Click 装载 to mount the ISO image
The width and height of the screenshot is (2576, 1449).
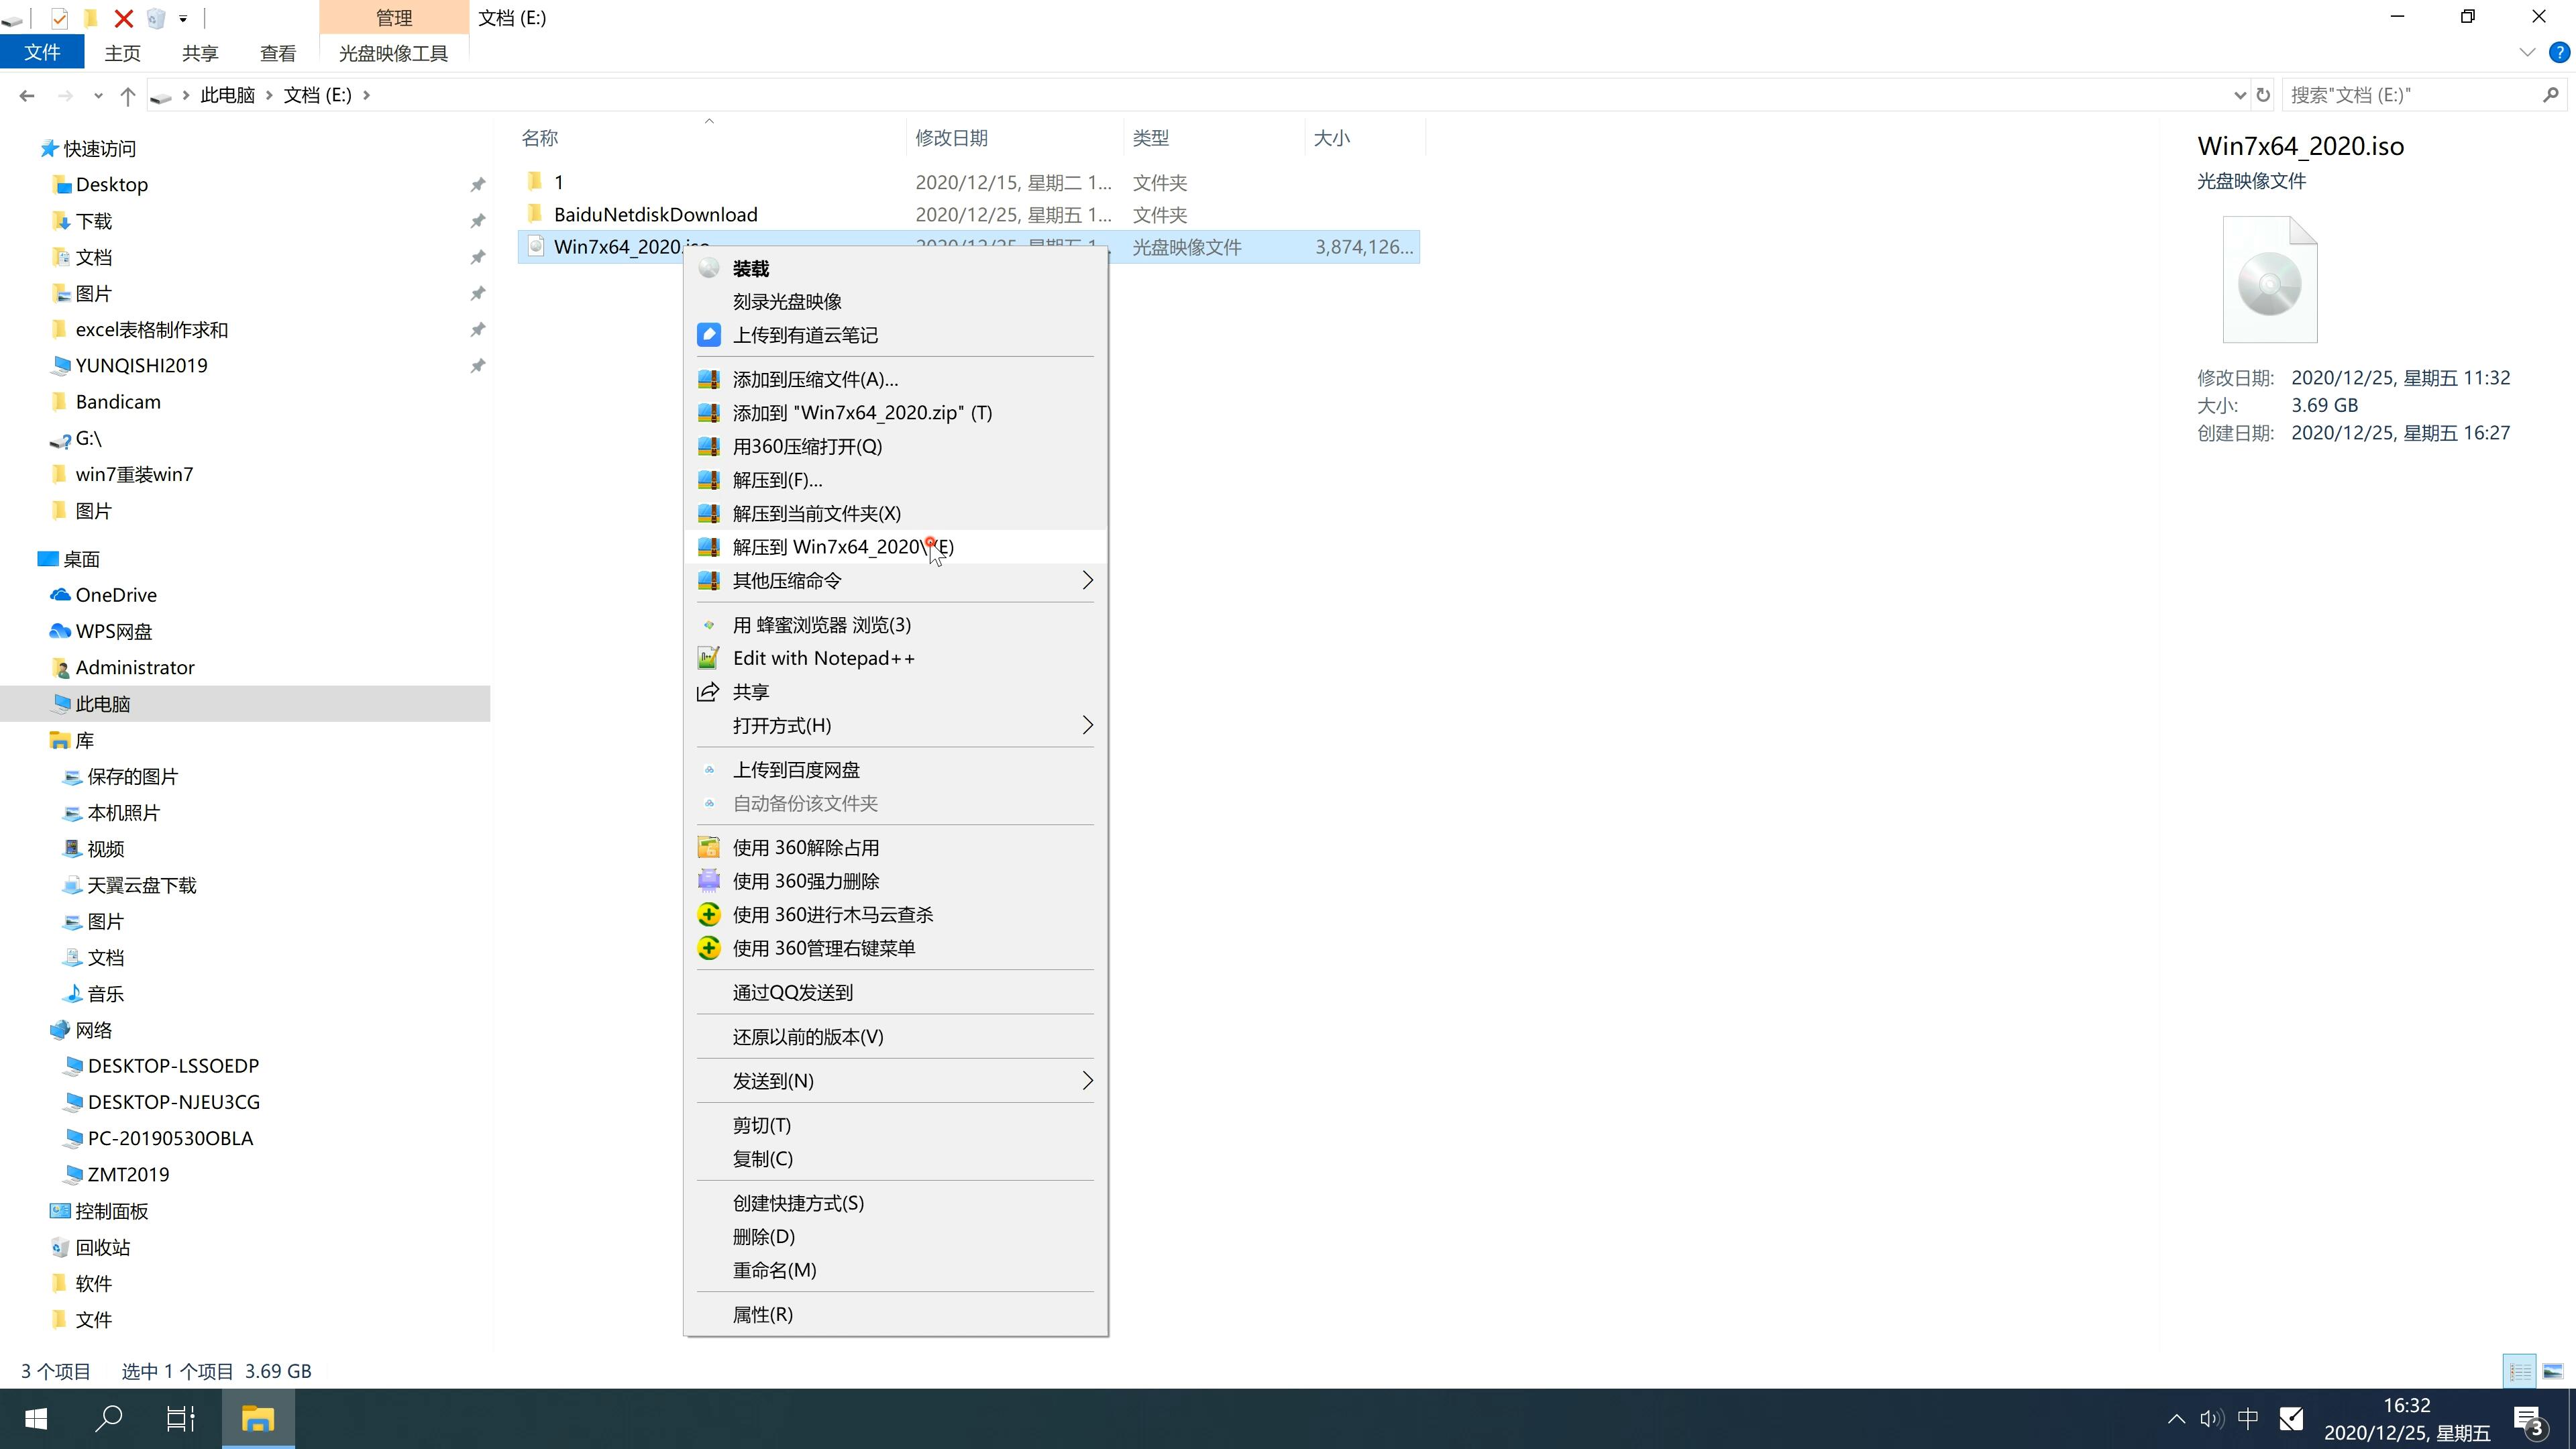(x=752, y=267)
